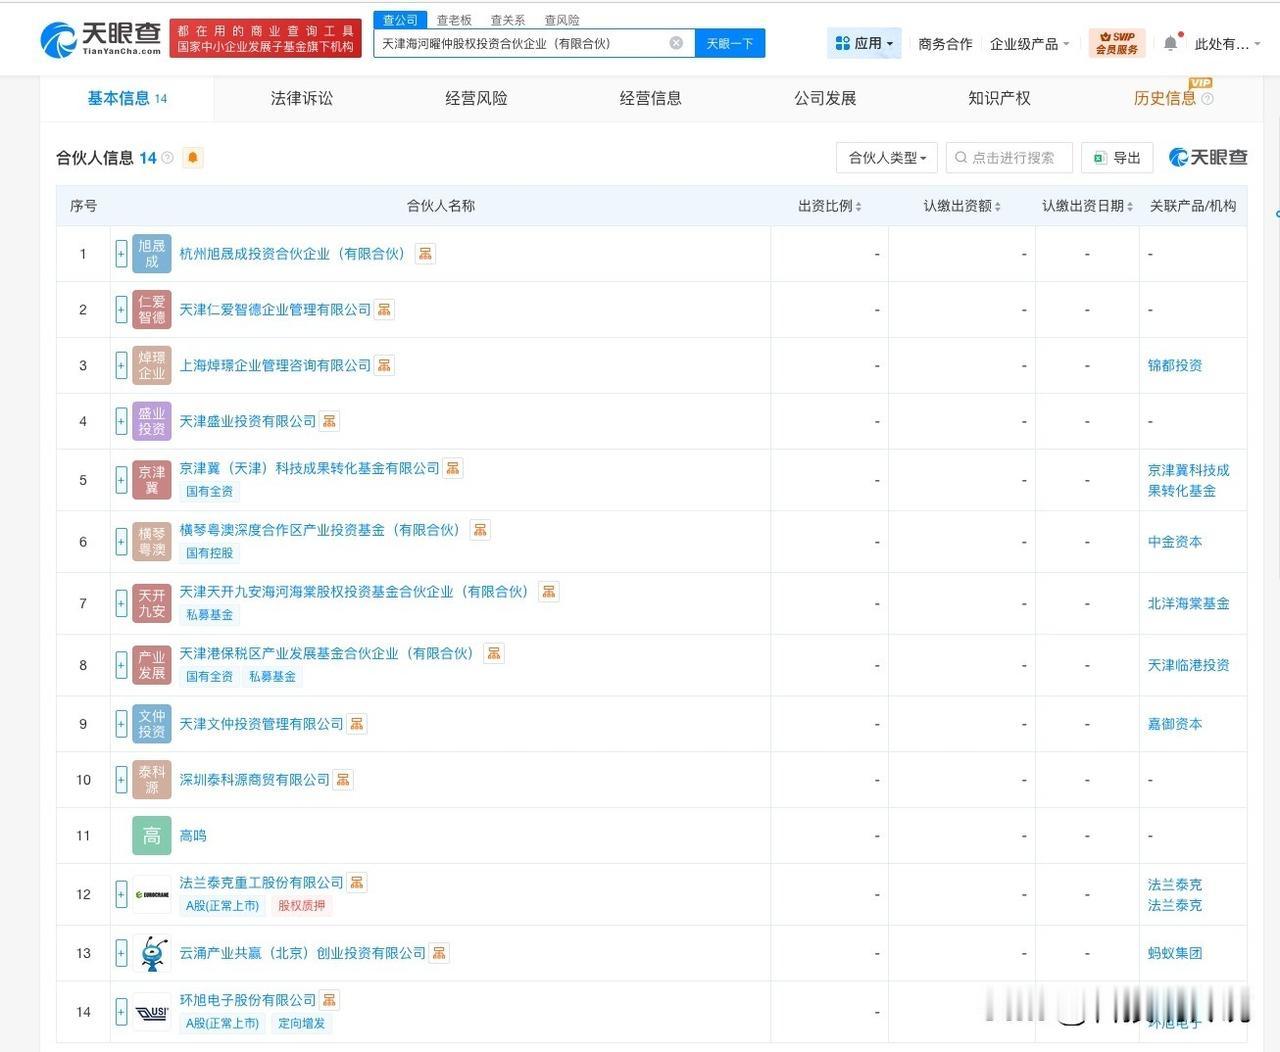Click the 旭晟成 company avatar

(152, 254)
